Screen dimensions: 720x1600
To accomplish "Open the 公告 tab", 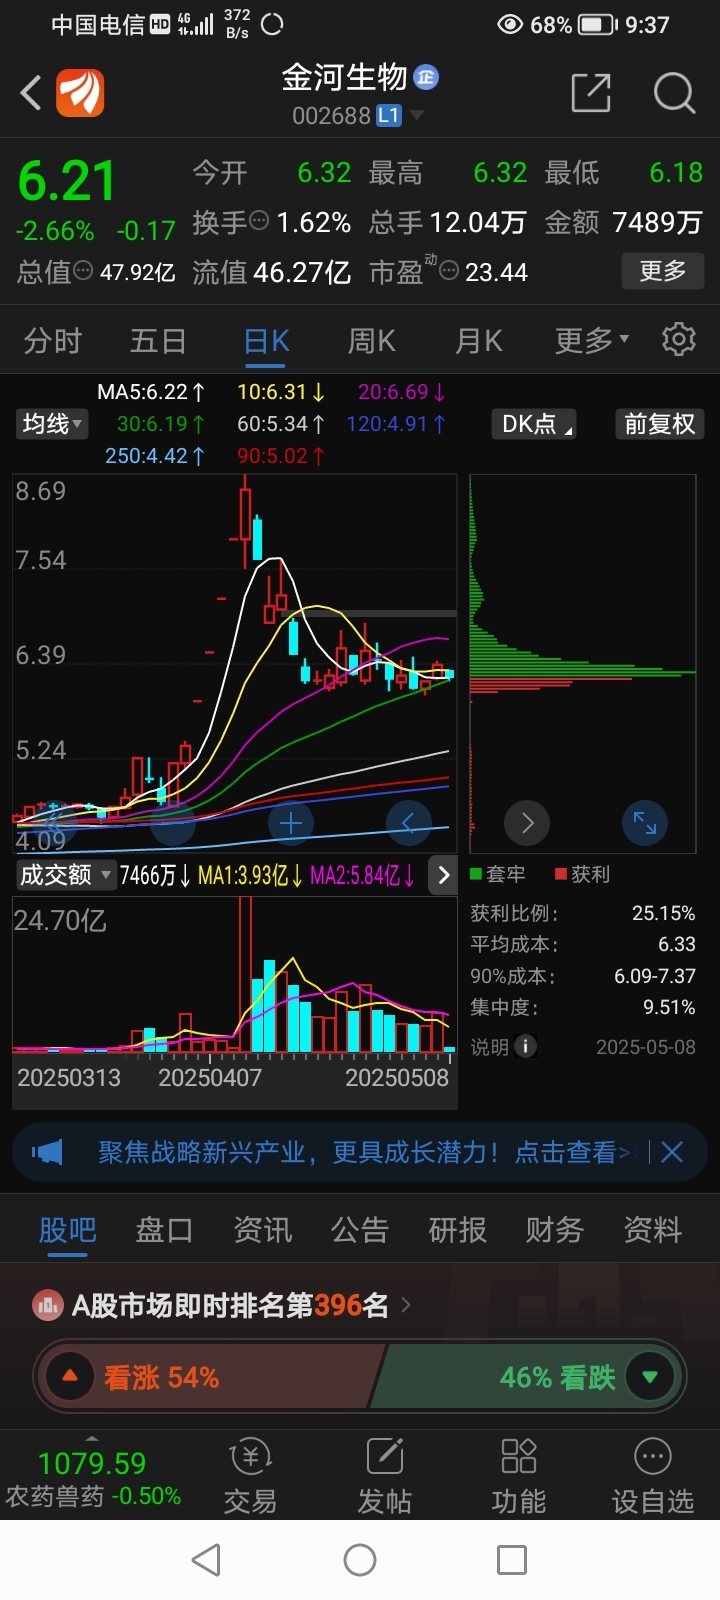I will pyautogui.click(x=360, y=1230).
